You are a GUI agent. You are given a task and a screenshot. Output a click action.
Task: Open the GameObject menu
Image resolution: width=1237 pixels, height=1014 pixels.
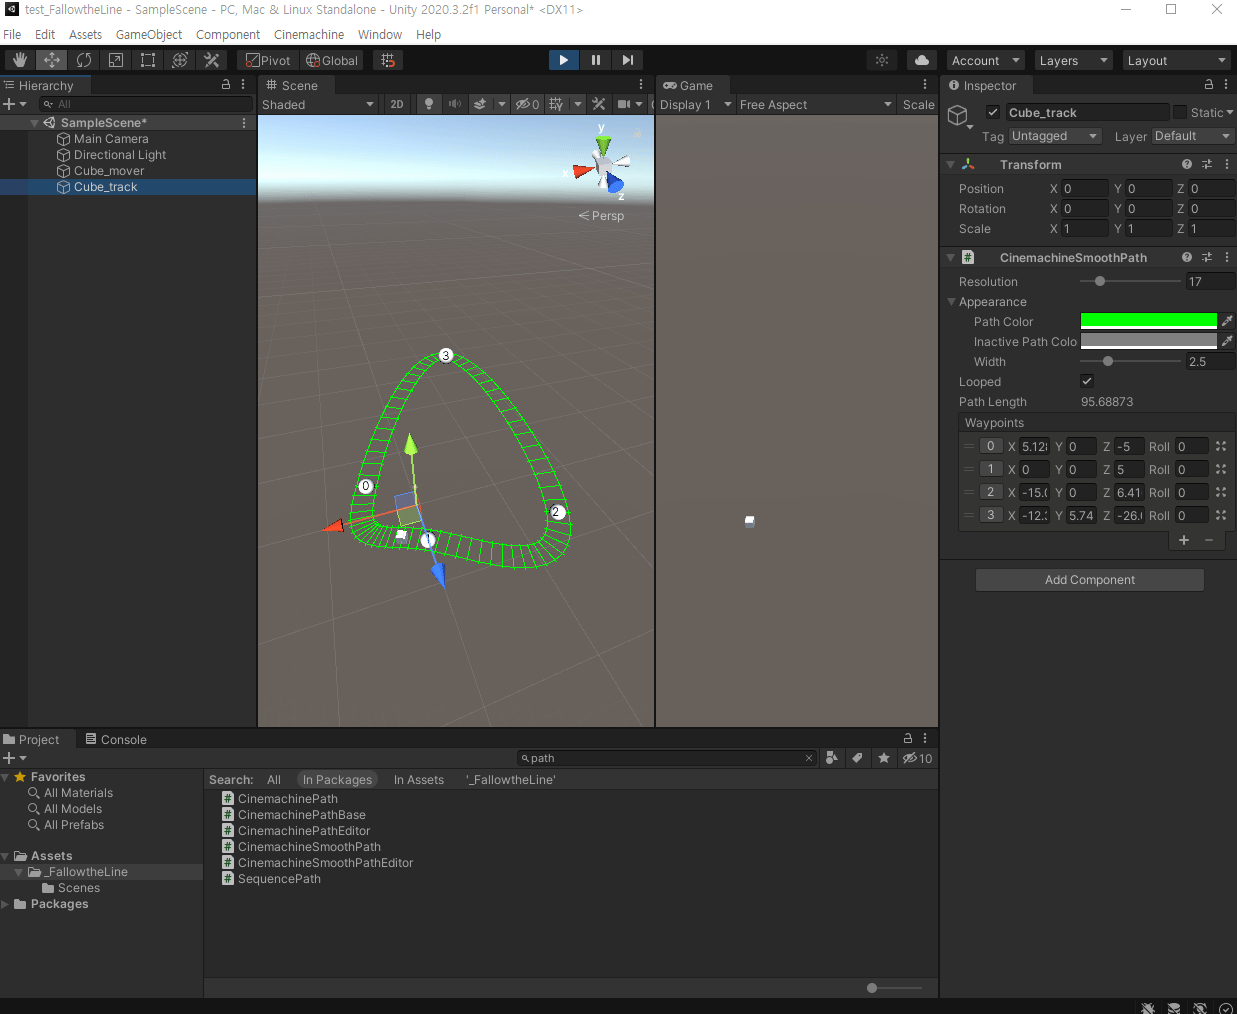point(149,34)
